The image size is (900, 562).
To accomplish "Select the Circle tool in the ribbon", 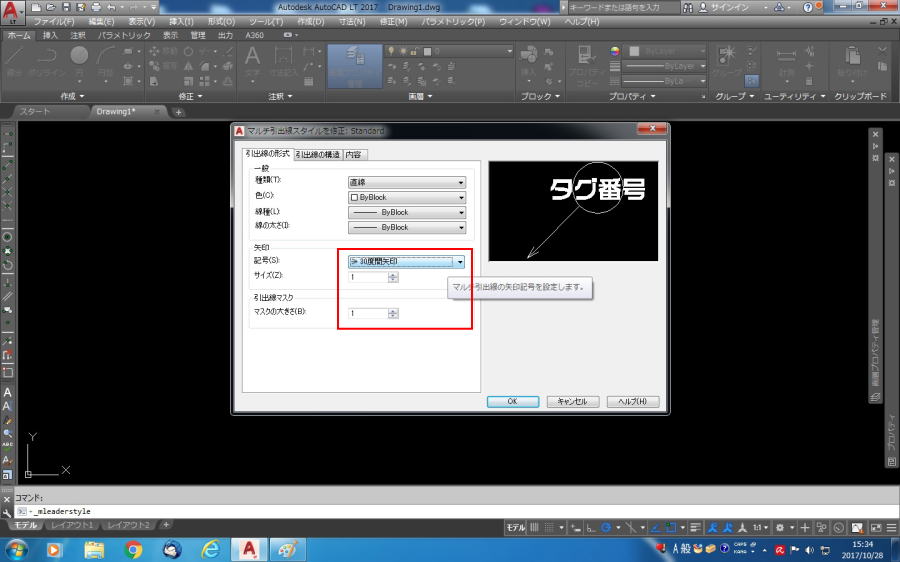I will pos(79,61).
